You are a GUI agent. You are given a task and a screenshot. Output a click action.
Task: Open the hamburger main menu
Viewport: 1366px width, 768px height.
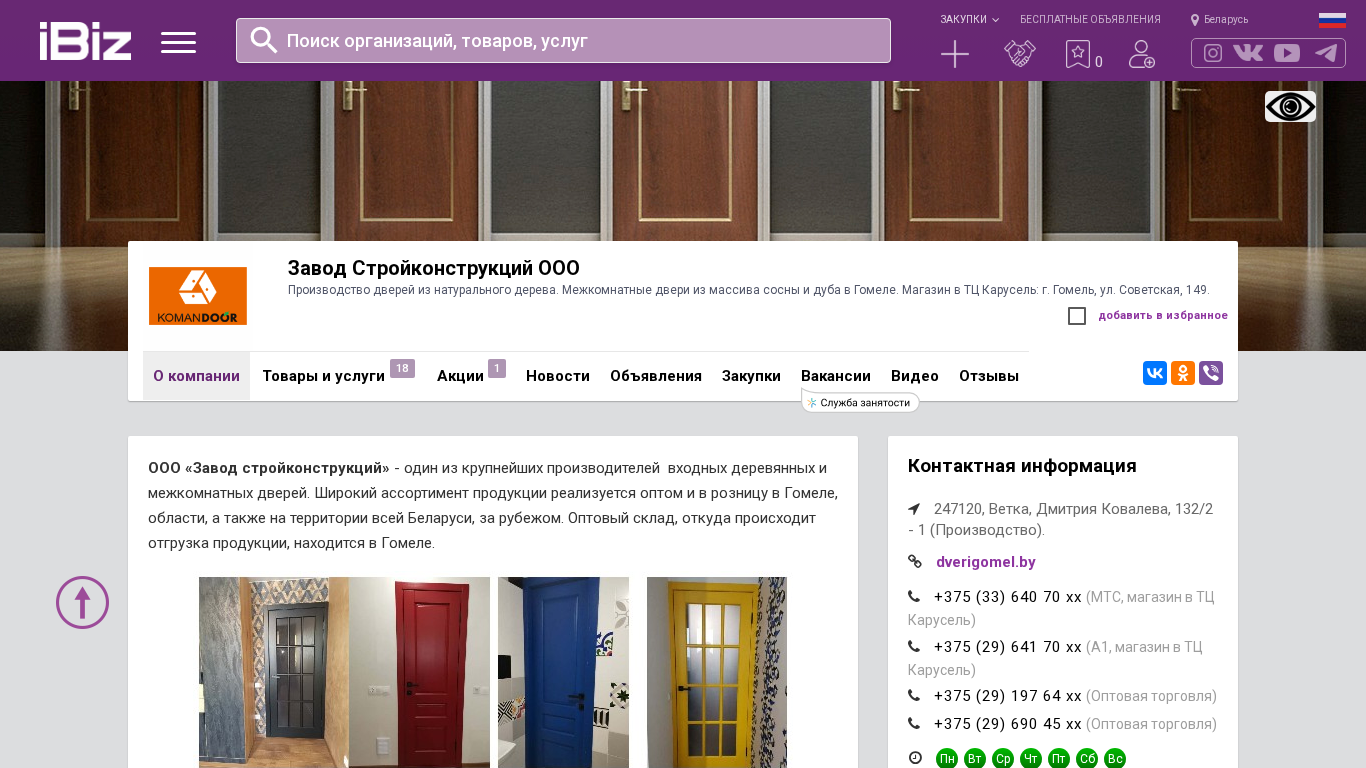click(178, 42)
